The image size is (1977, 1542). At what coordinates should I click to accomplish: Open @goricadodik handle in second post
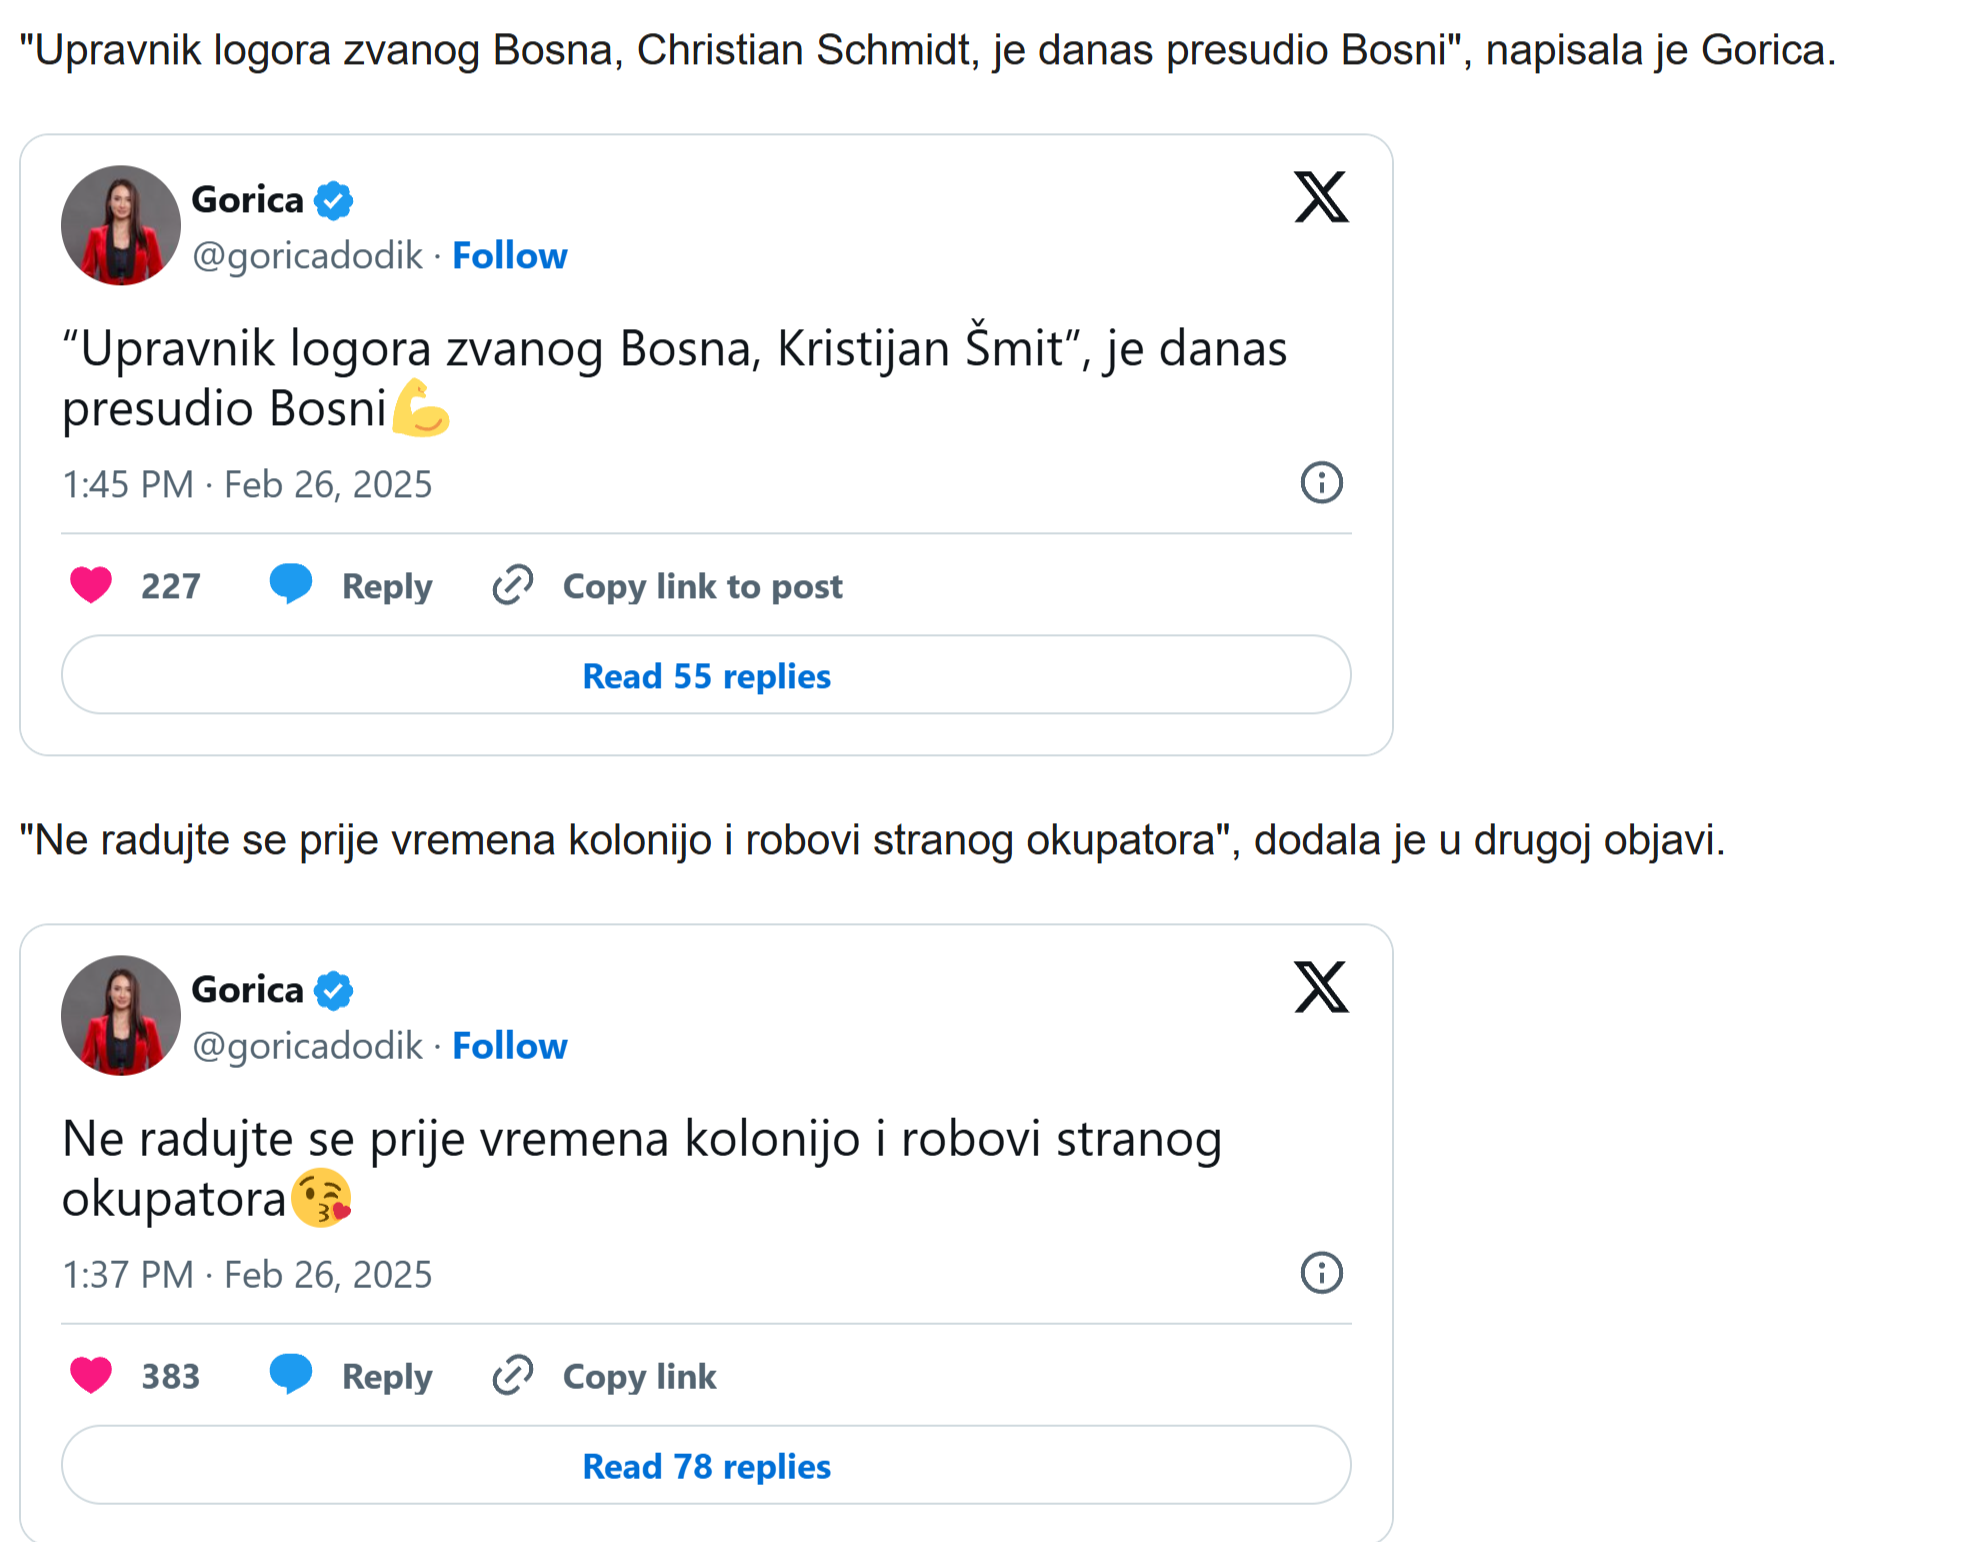pos(307,1046)
